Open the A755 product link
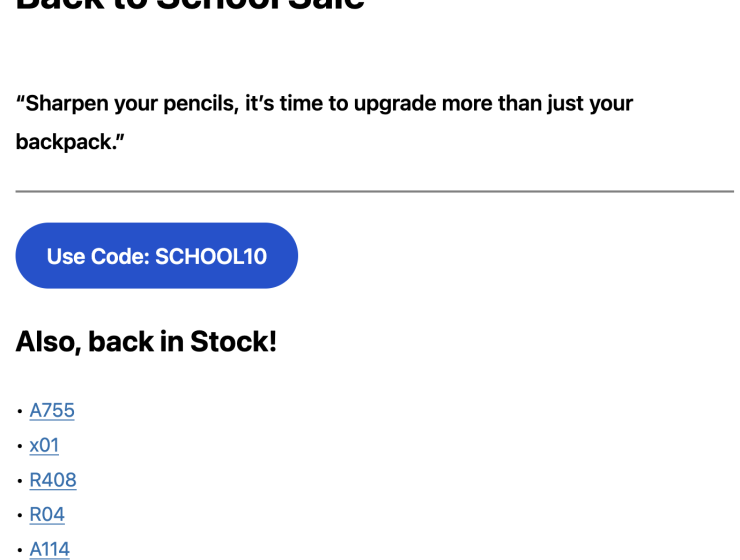Screen dimensions: 740x560 [x=52, y=410]
